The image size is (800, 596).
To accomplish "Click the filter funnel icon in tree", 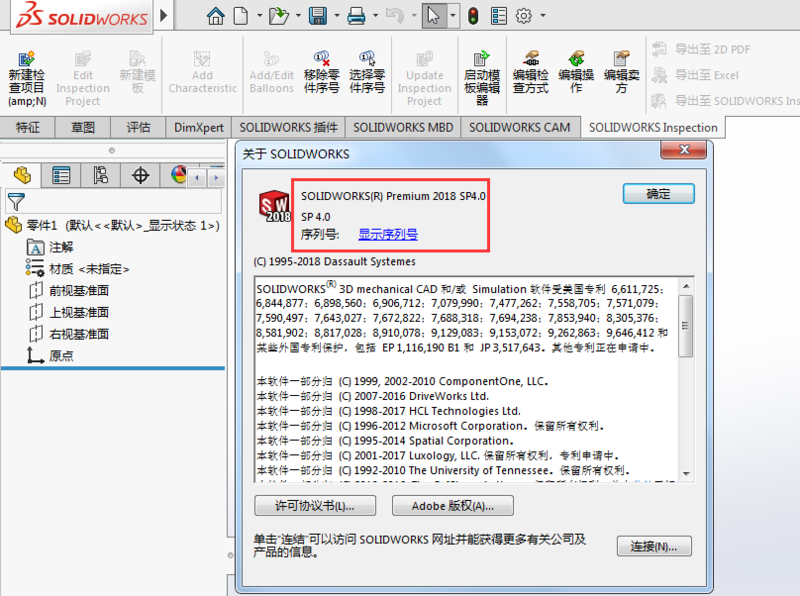I will coord(16,202).
